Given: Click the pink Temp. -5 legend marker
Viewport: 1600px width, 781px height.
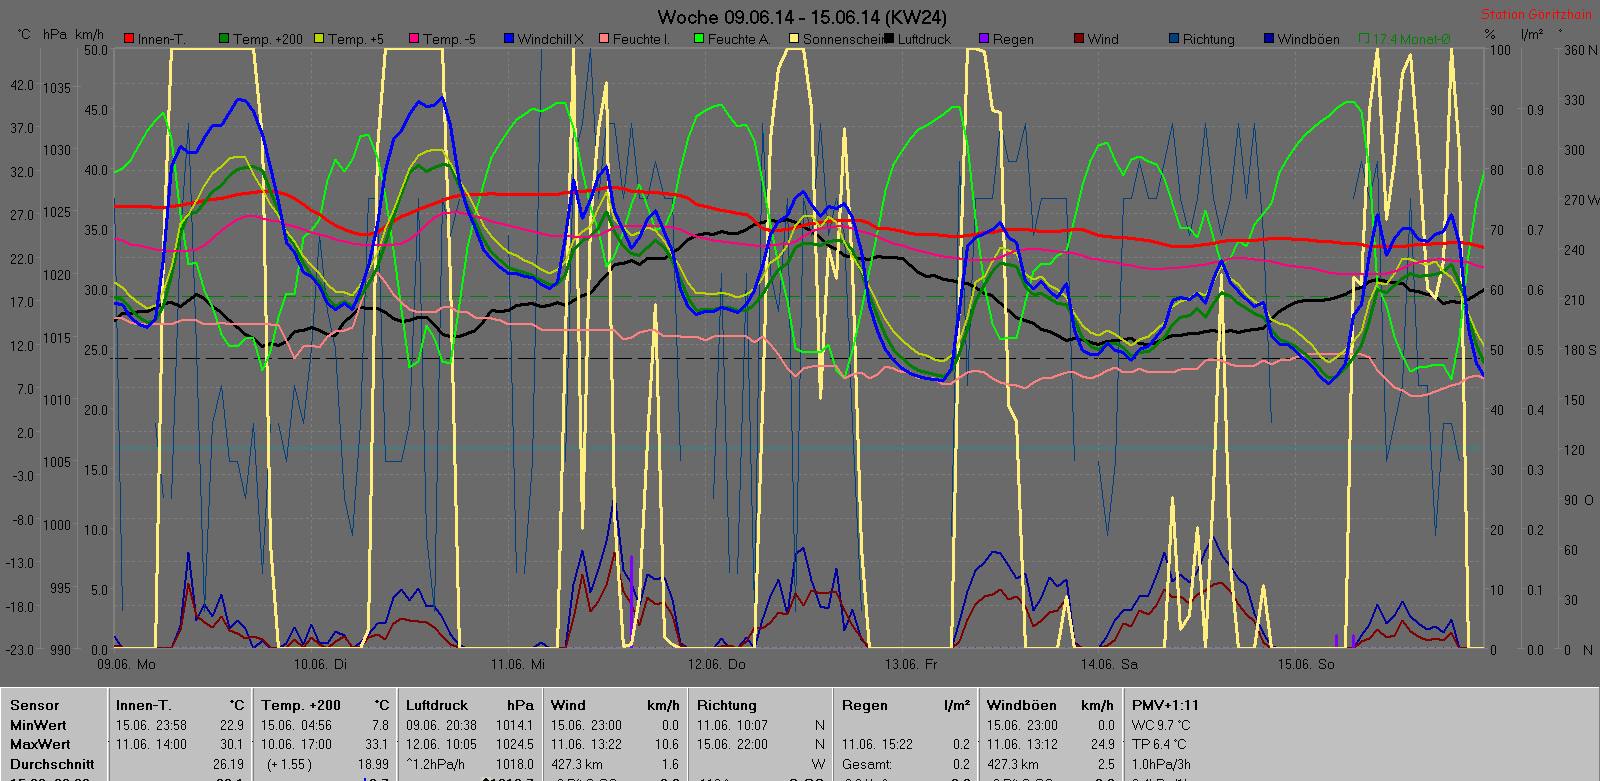Looking at the screenshot, I should click(414, 39).
